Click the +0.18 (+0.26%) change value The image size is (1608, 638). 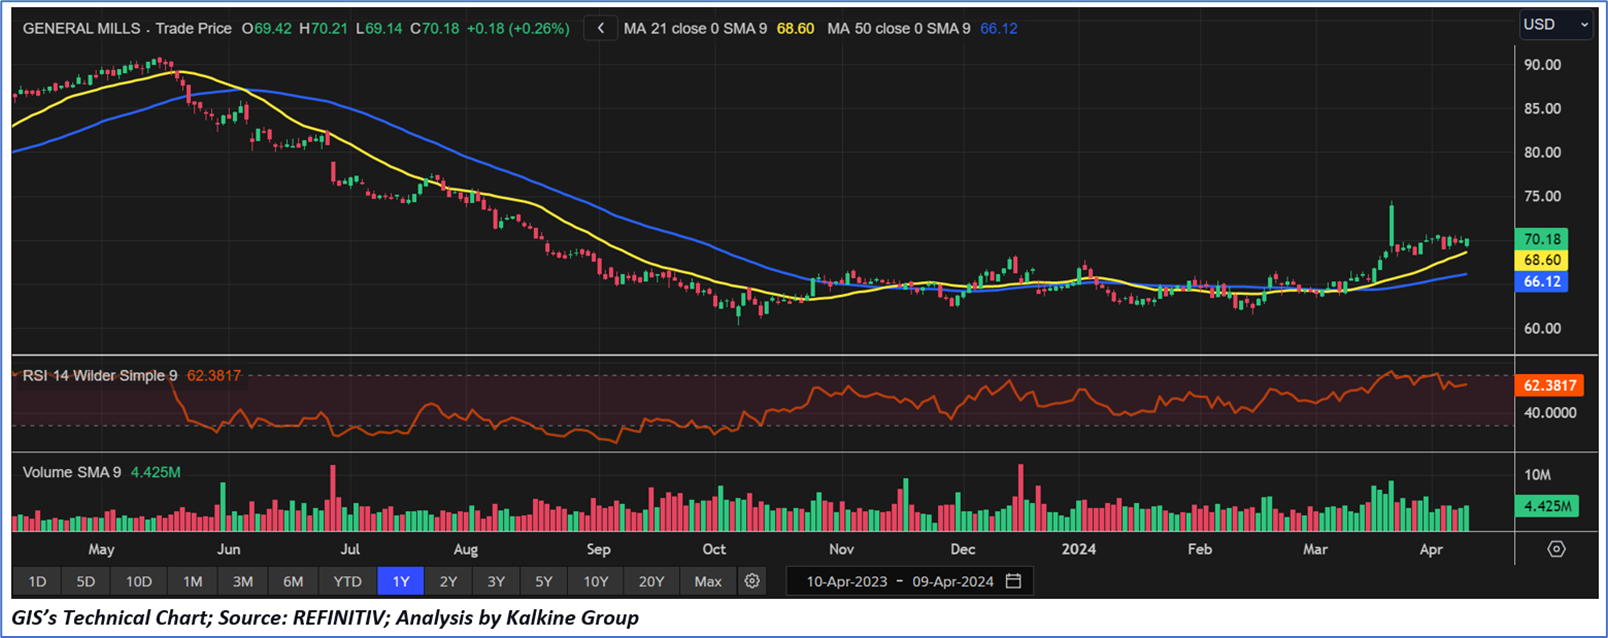point(517,28)
